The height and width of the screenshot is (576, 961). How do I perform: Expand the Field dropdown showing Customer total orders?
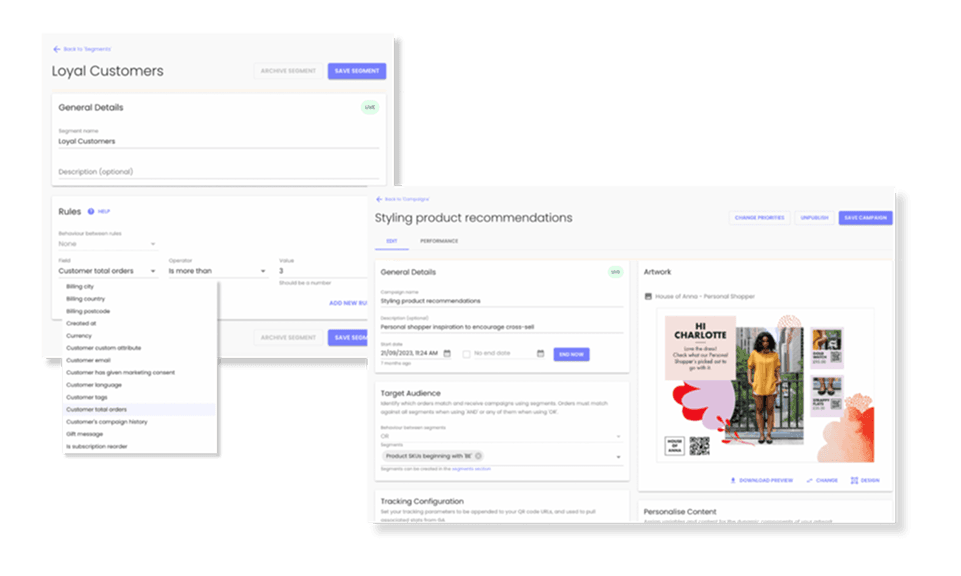(108, 271)
